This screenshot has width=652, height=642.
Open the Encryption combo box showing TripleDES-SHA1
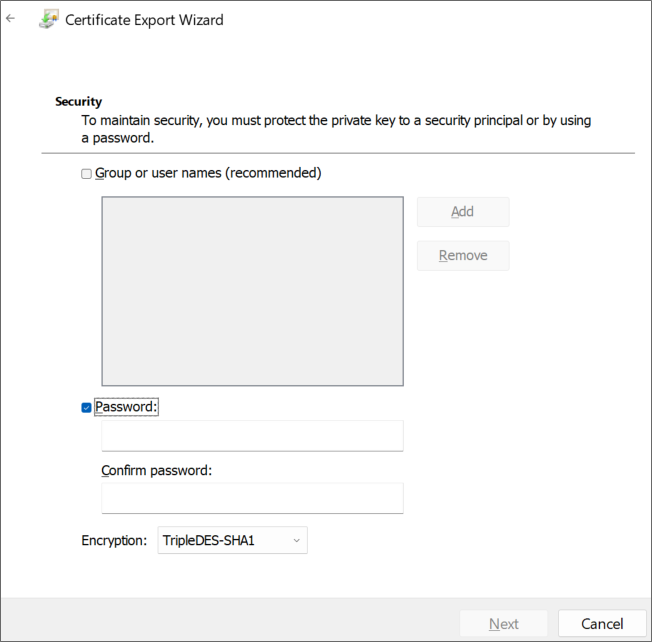point(224,541)
